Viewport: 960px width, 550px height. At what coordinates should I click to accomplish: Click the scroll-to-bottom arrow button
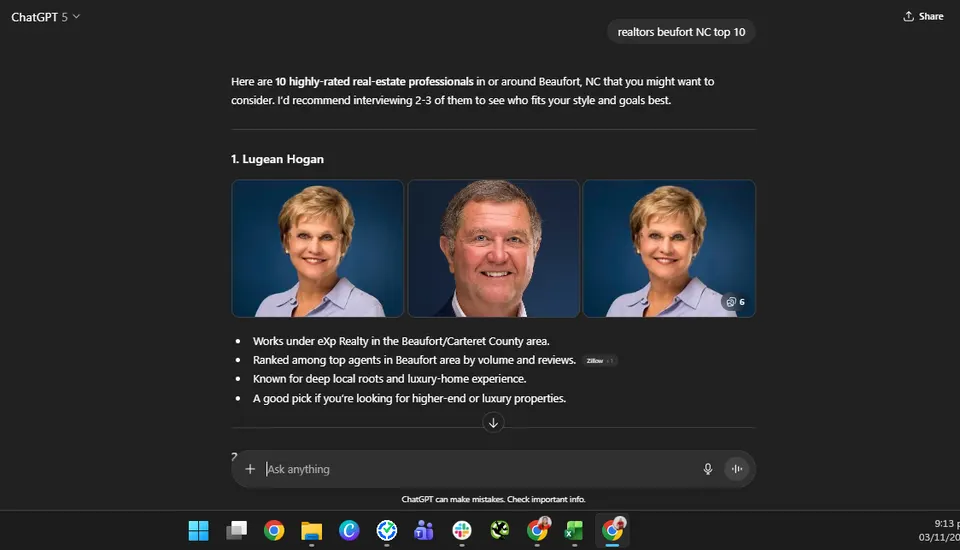coord(493,423)
